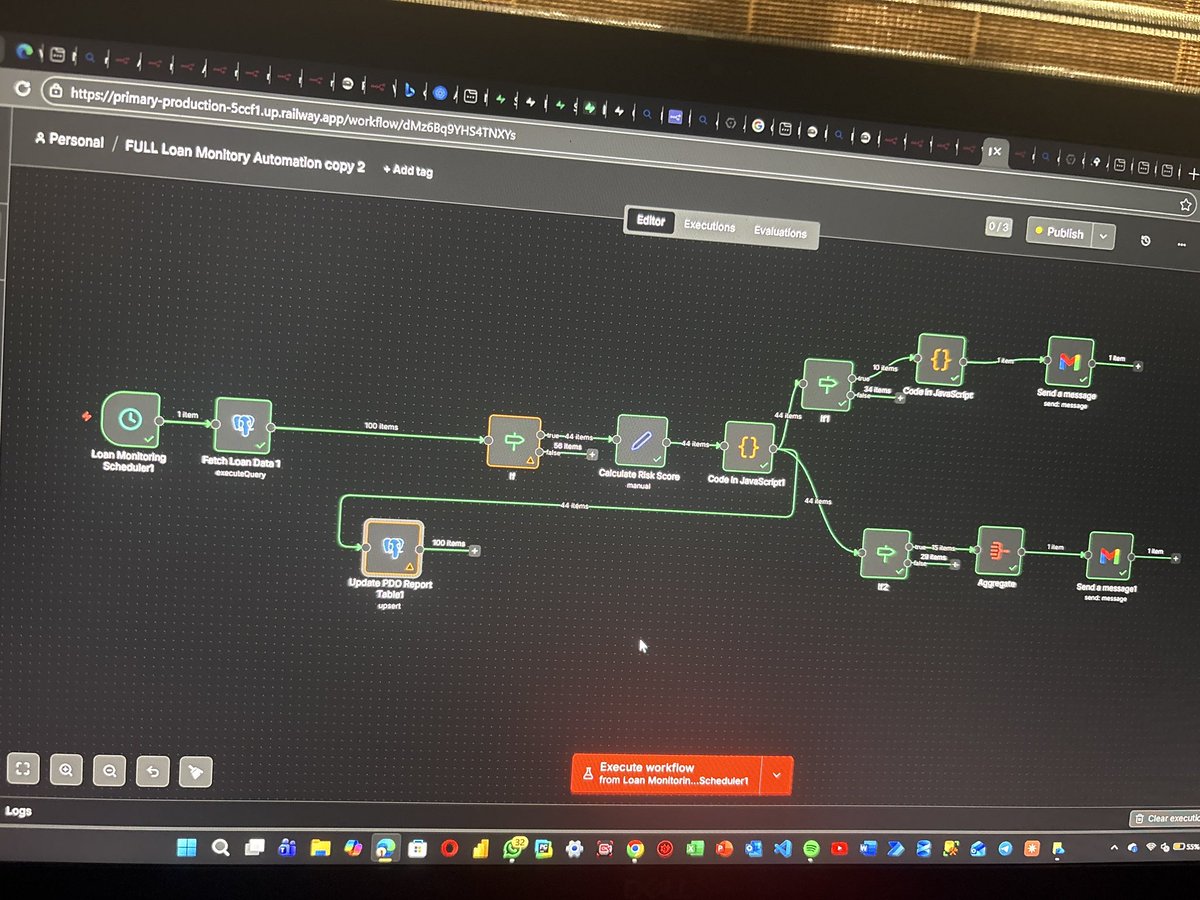Select the Send a message1 Gmail node

1110,556
